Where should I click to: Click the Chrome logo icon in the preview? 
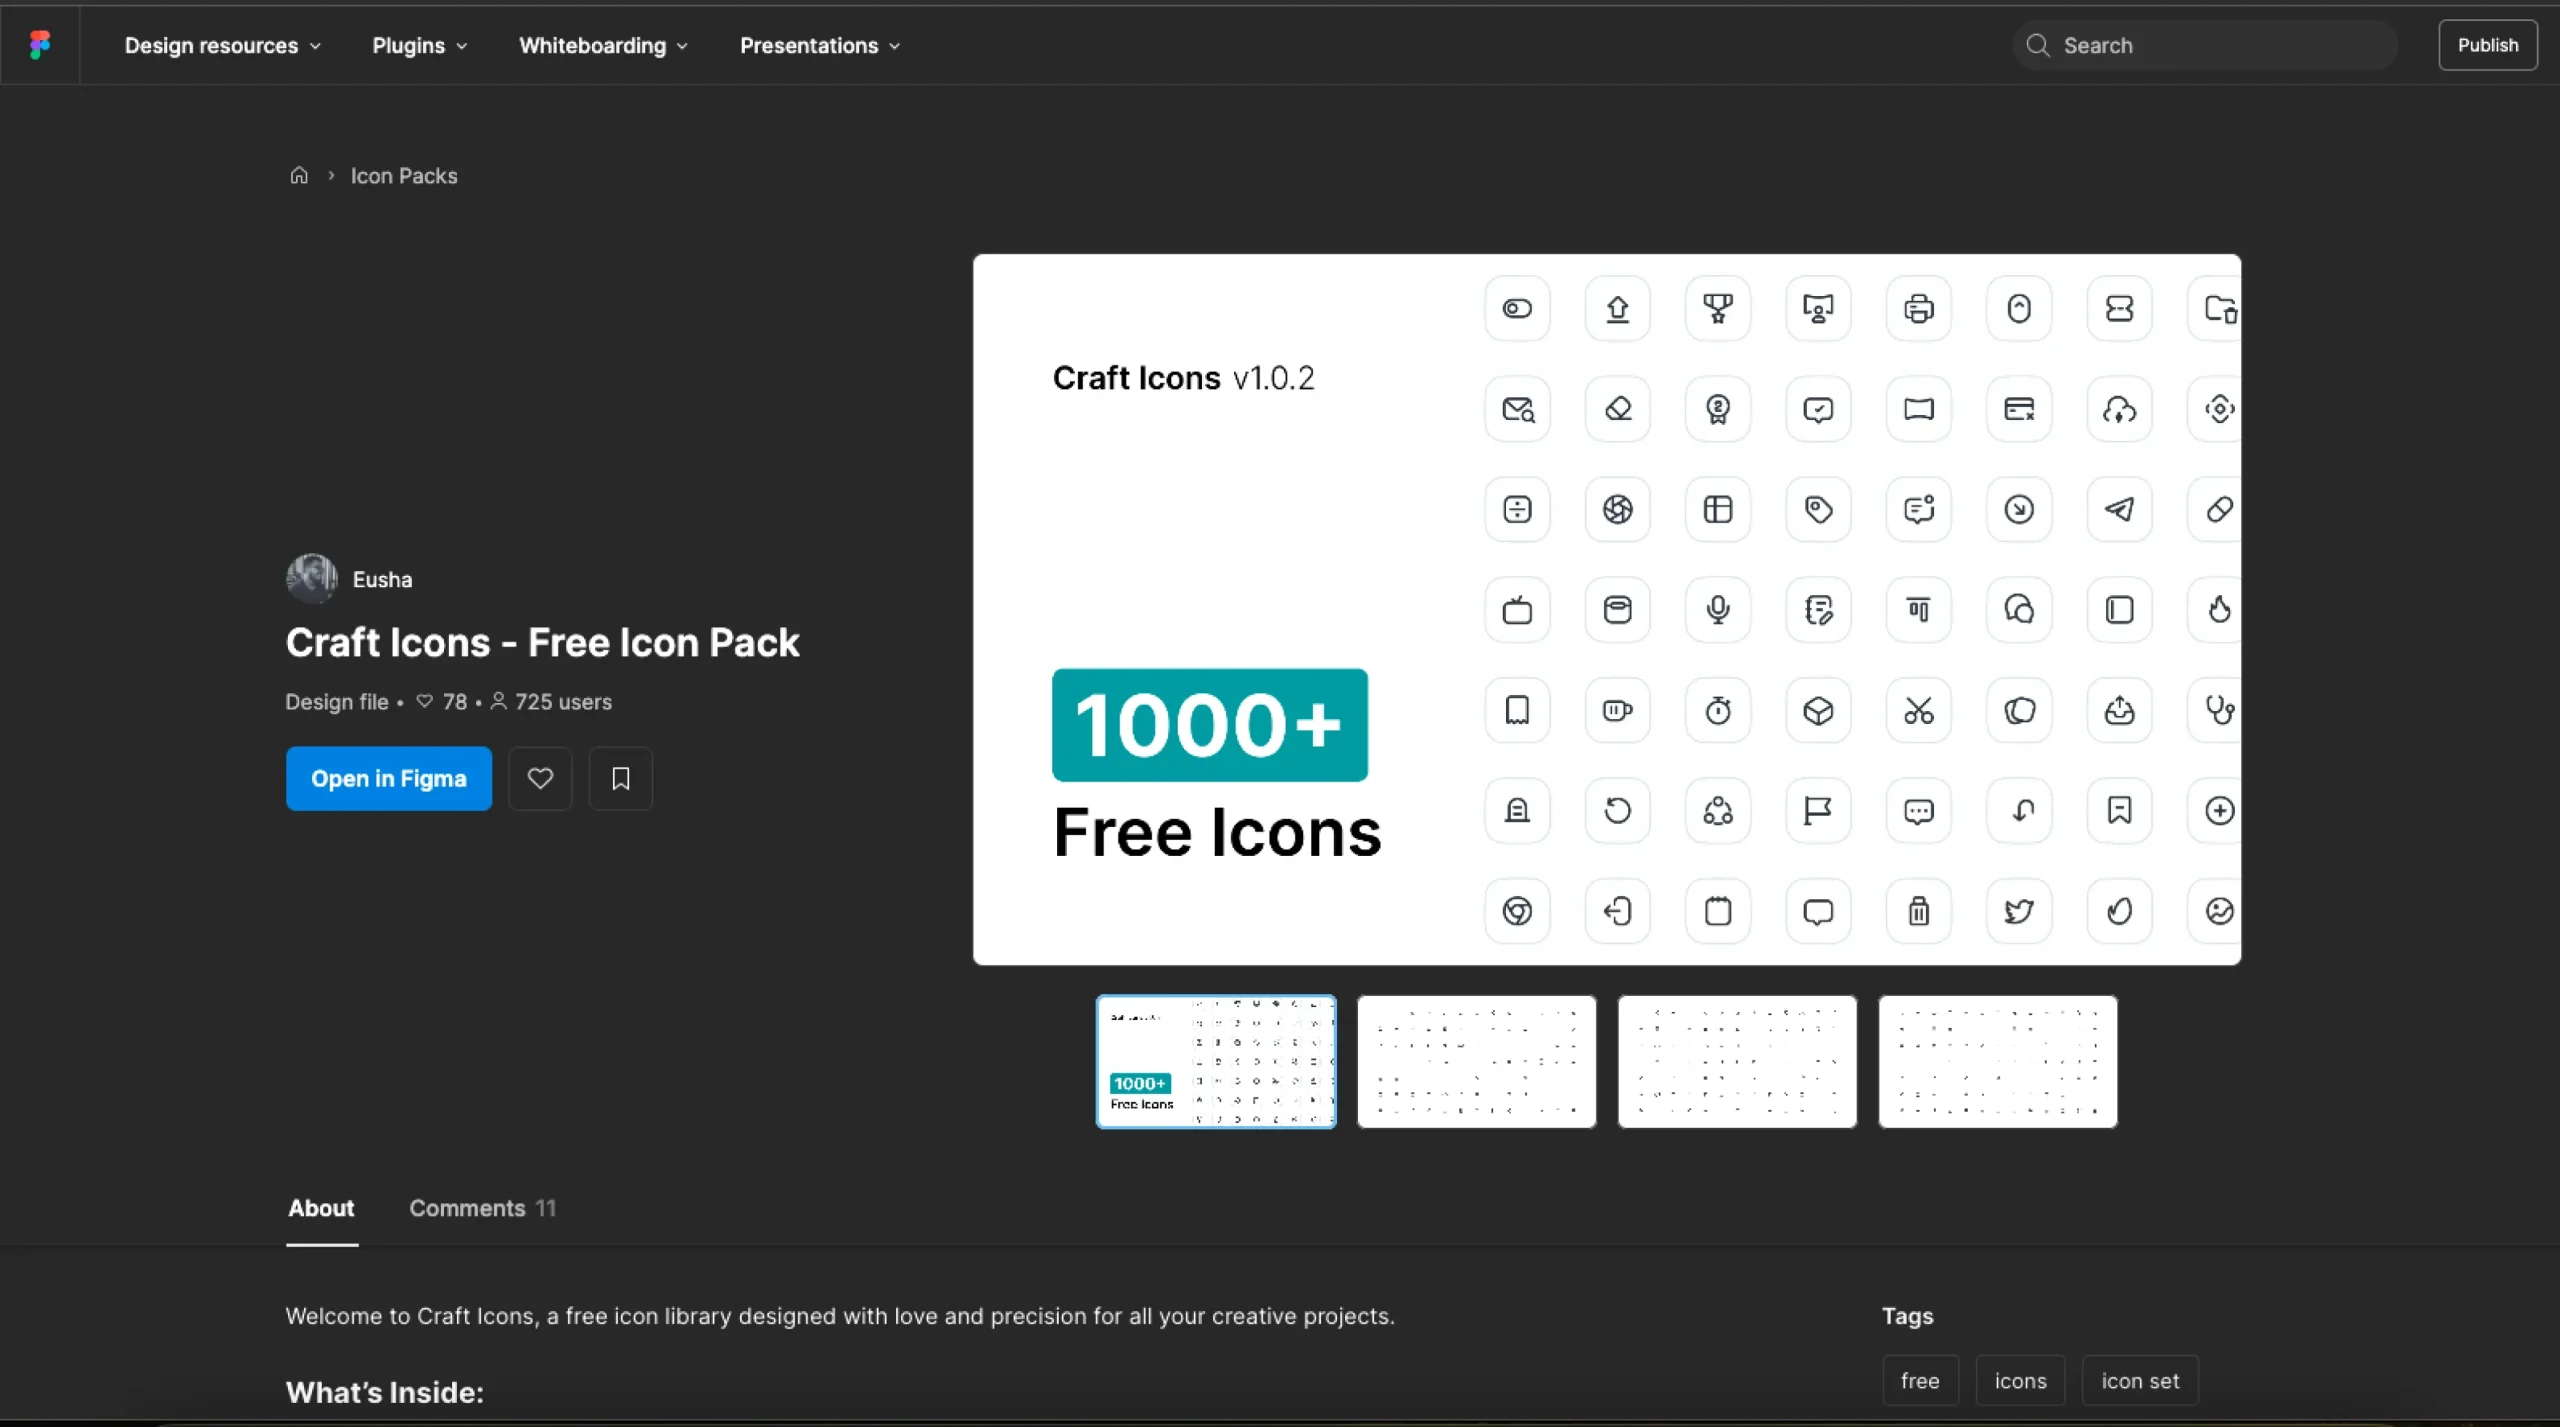click(1517, 911)
